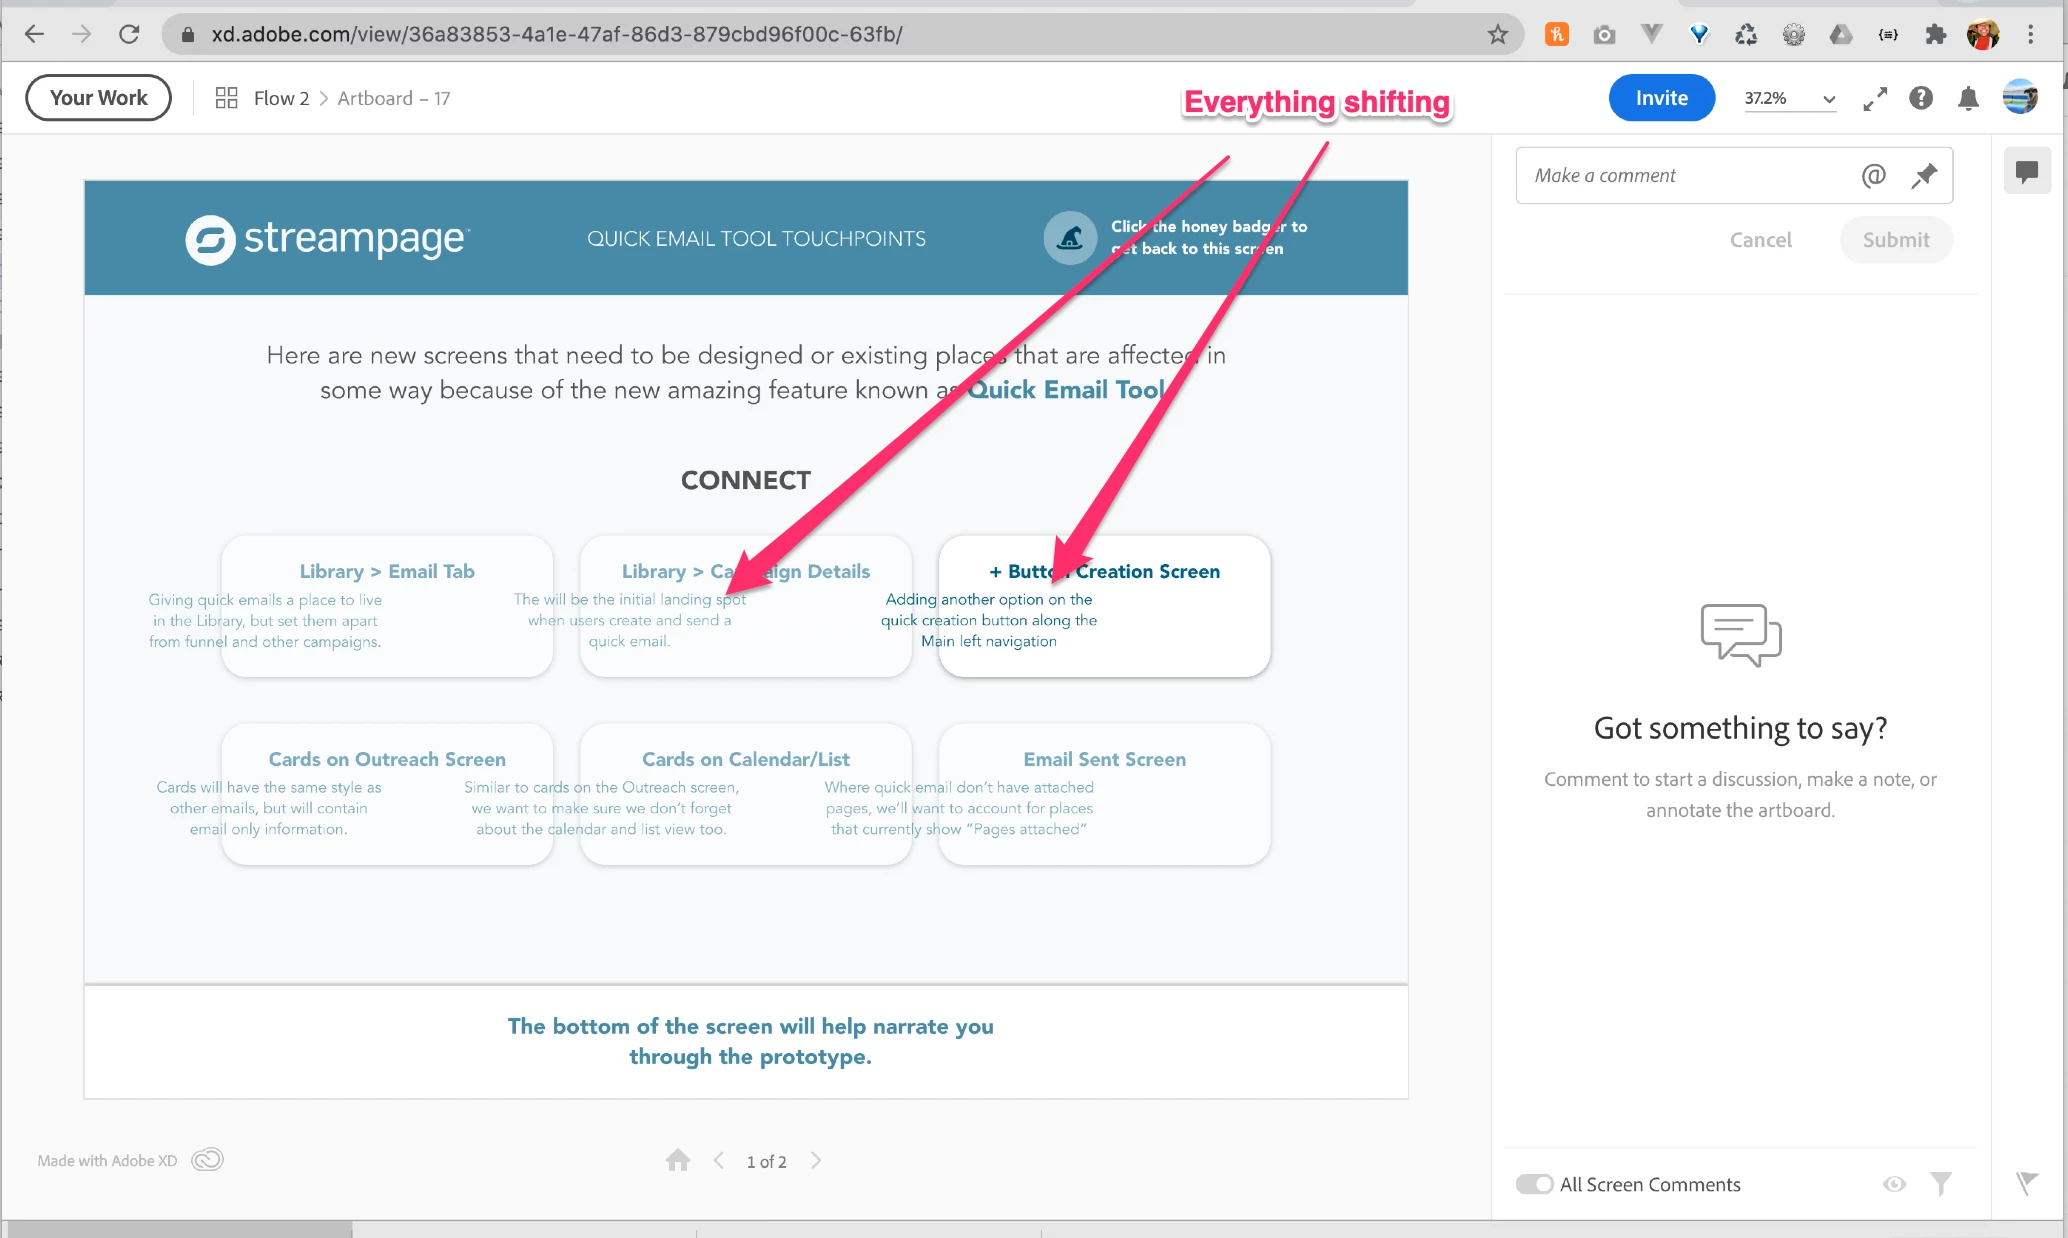The image size is (2068, 1238).
Task: Open the help question mark icon
Action: [1921, 98]
